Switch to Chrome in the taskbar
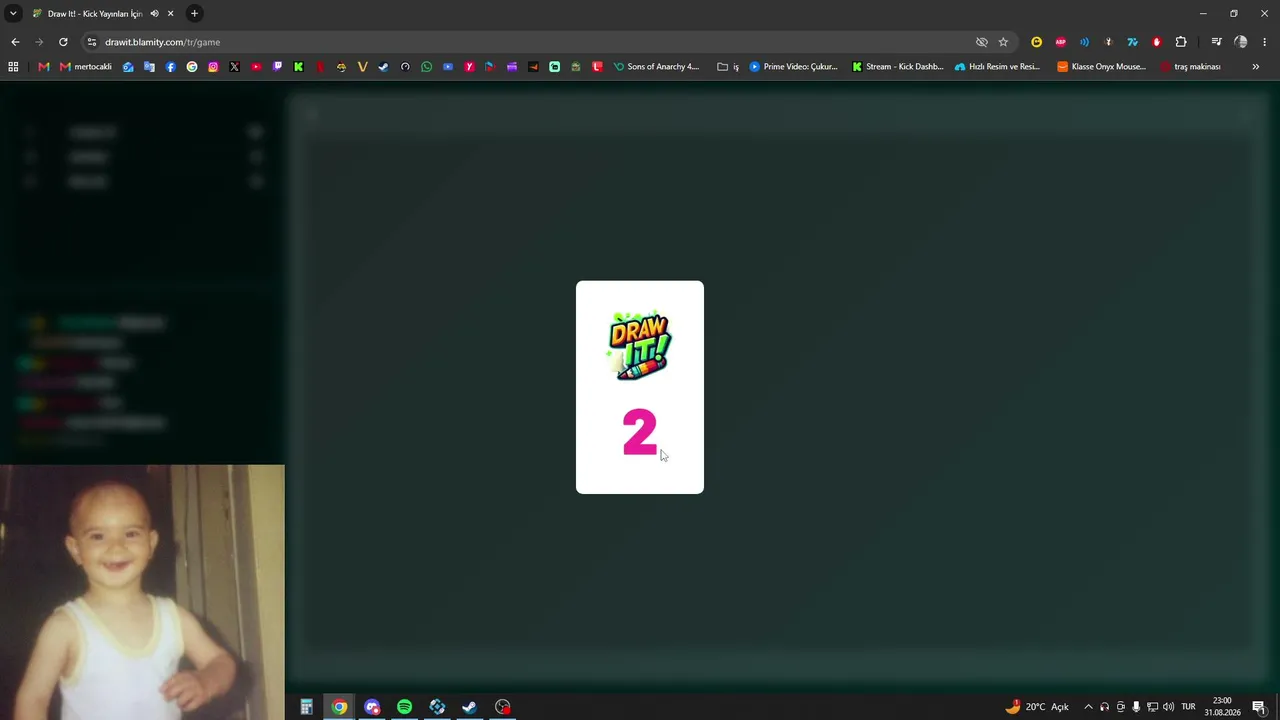The image size is (1280, 720). 340,707
